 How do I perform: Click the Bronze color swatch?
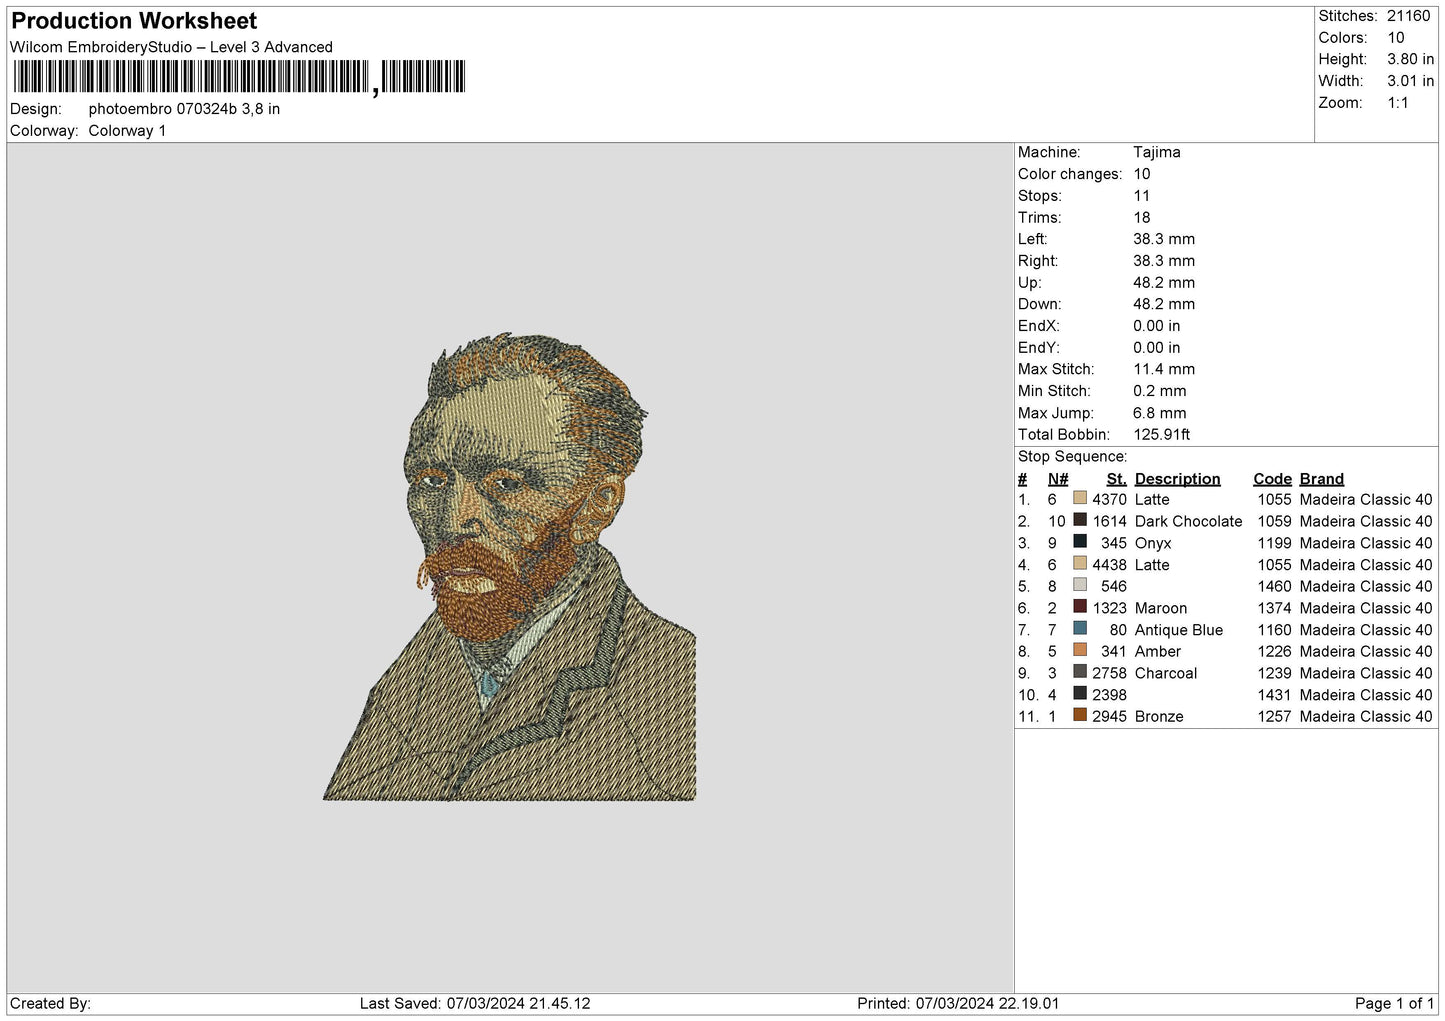click(x=1080, y=715)
